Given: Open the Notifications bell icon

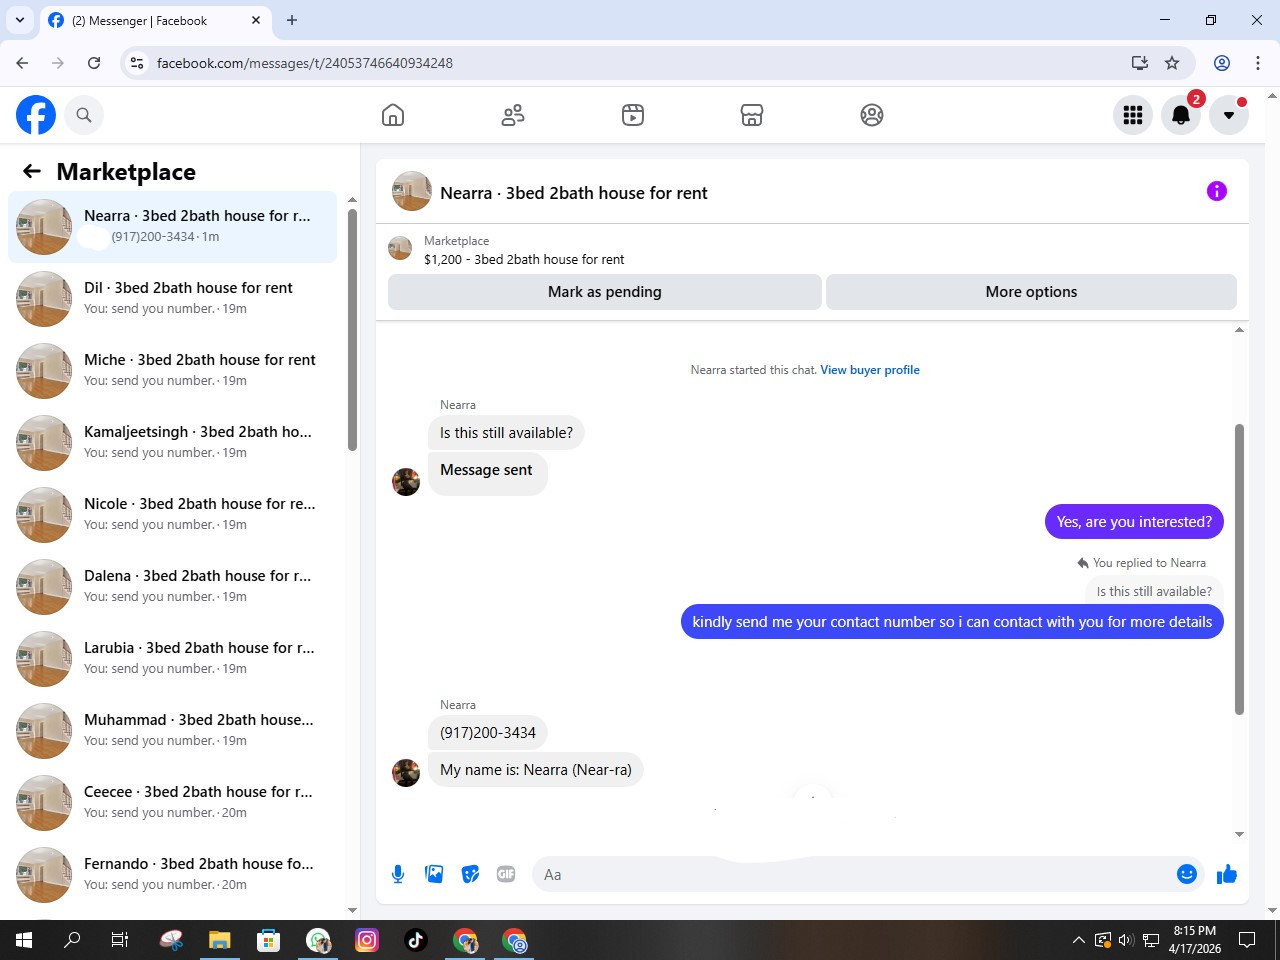Looking at the screenshot, I should 1181,115.
